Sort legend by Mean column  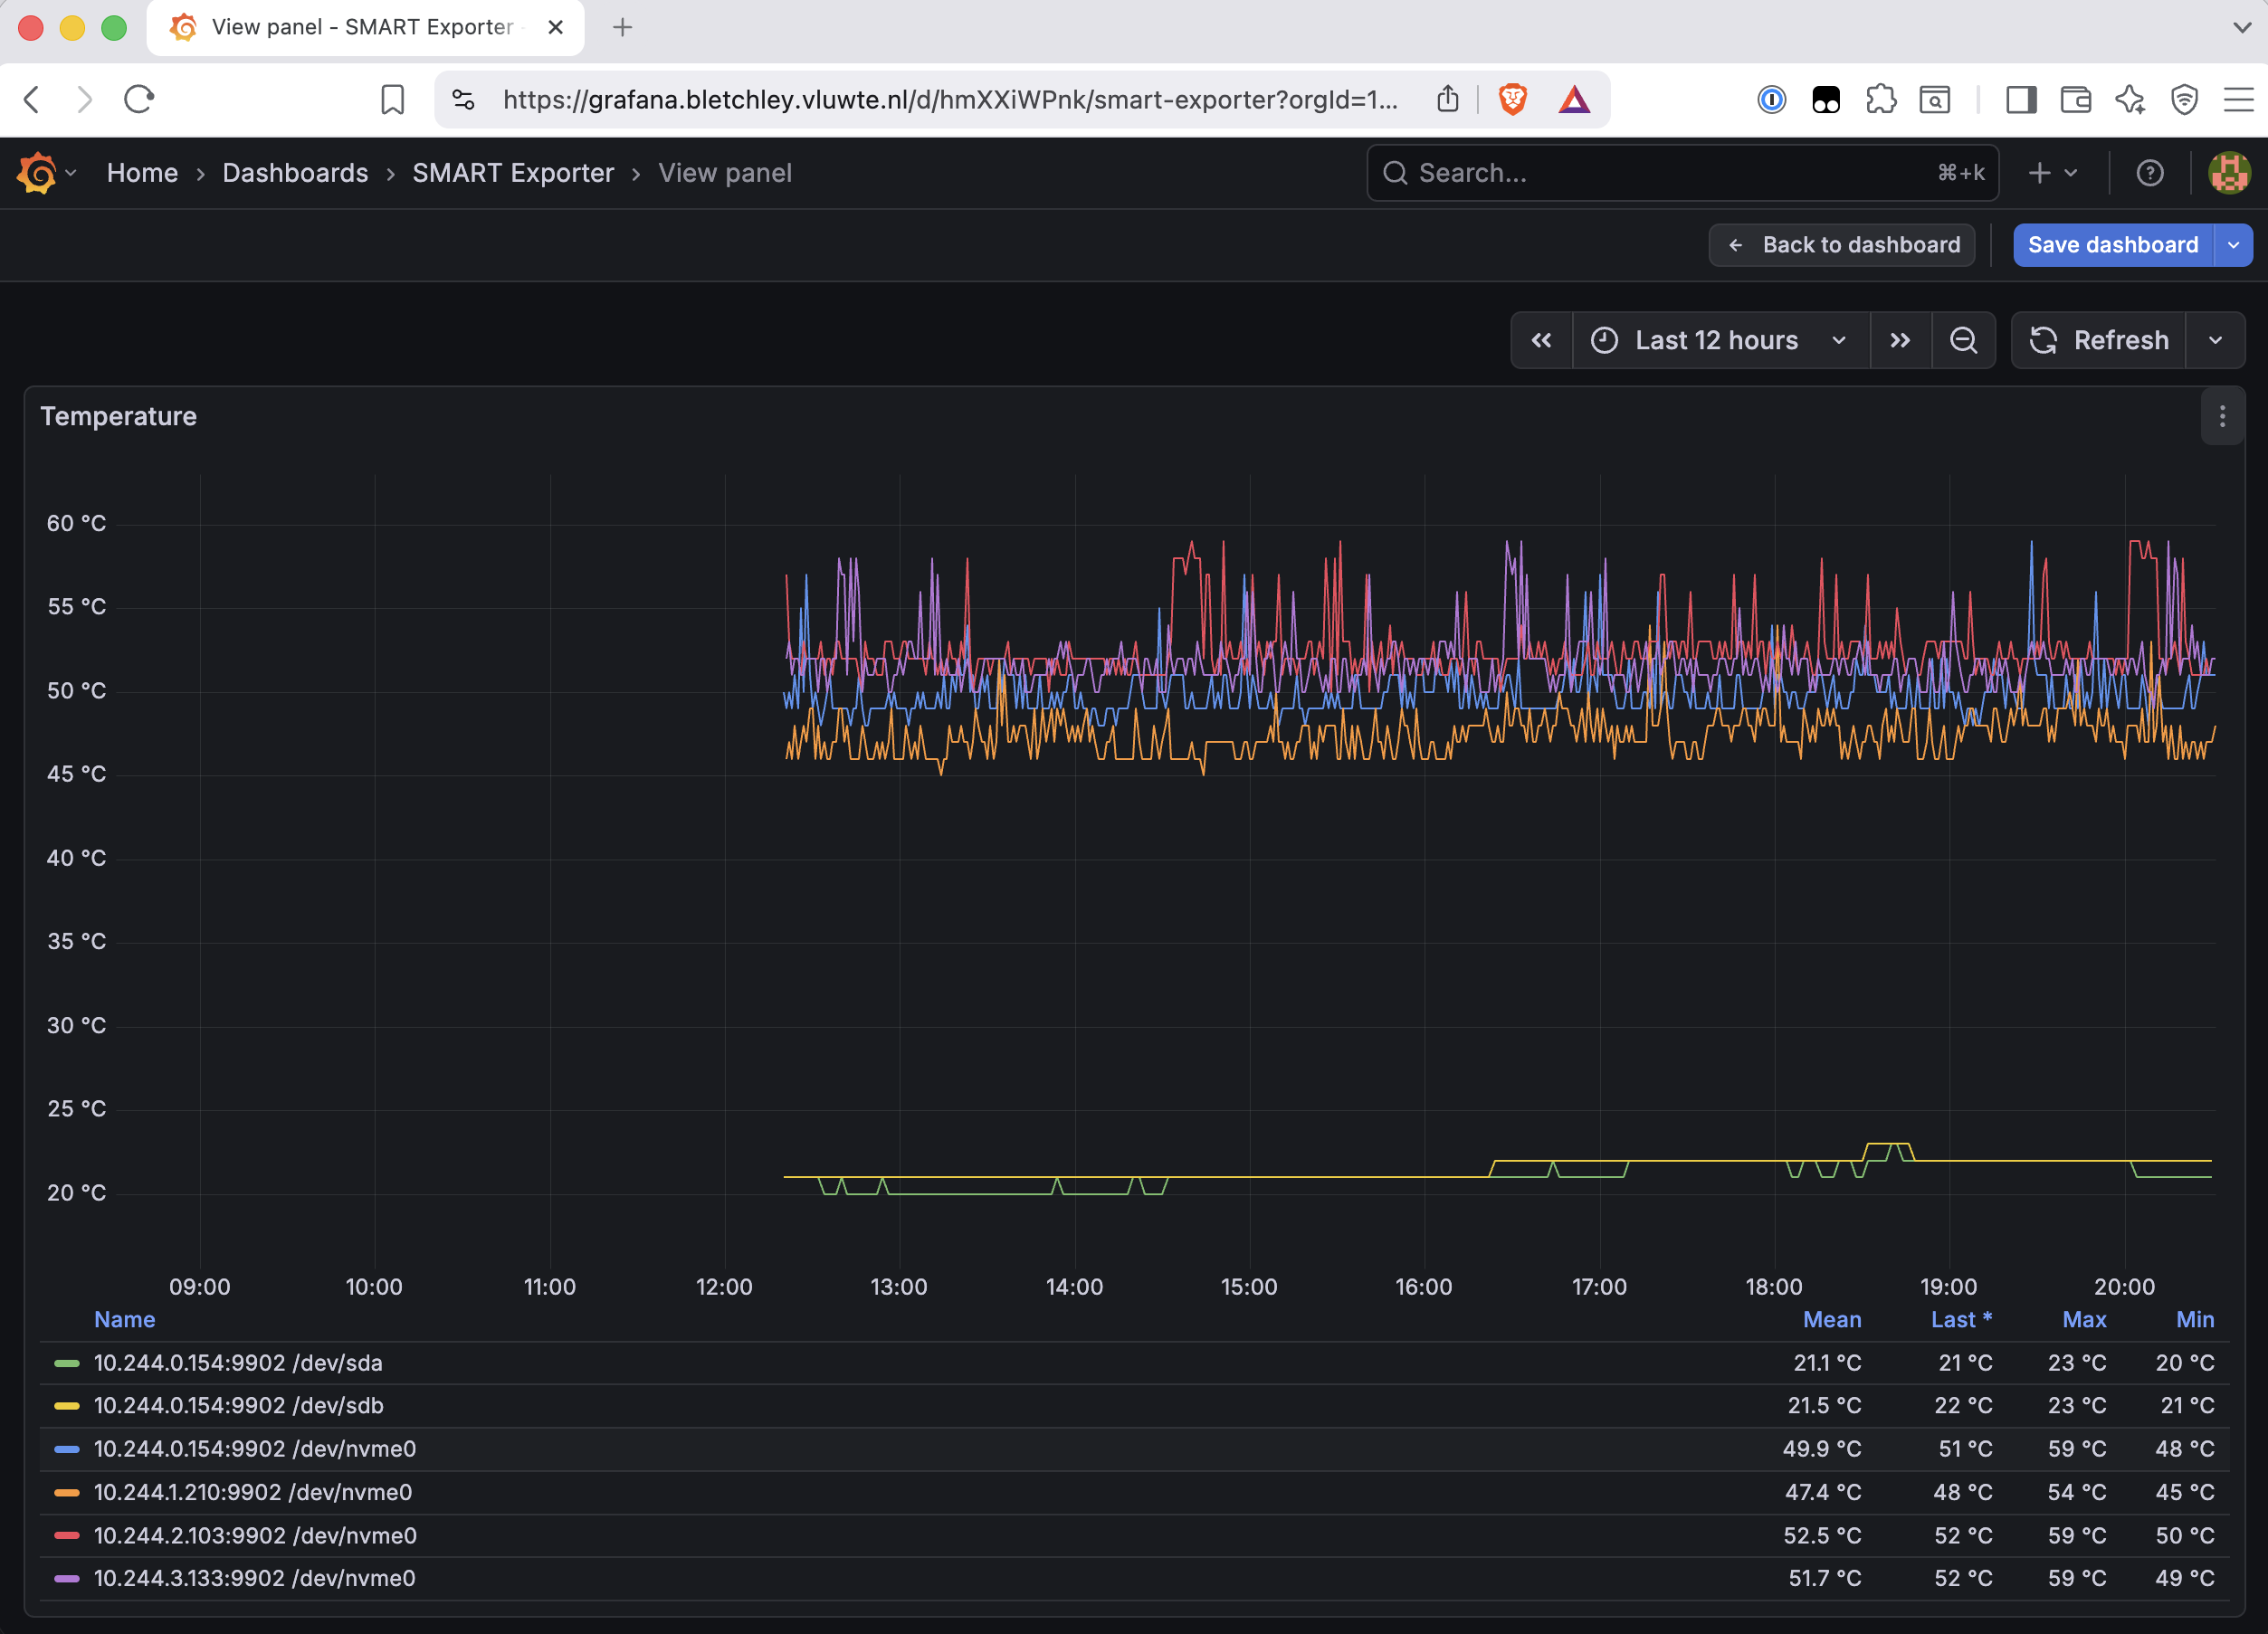(1832, 1319)
